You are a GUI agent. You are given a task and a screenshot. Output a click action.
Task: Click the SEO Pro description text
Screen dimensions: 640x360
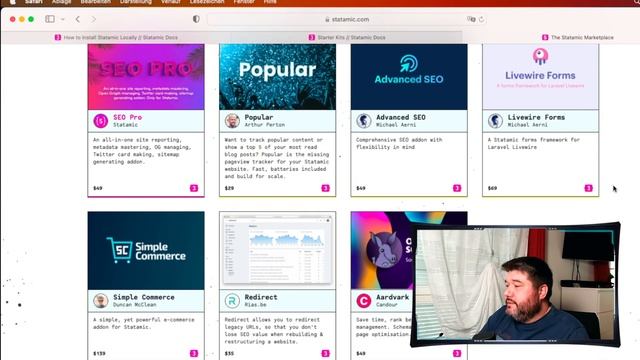click(x=142, y=151)
